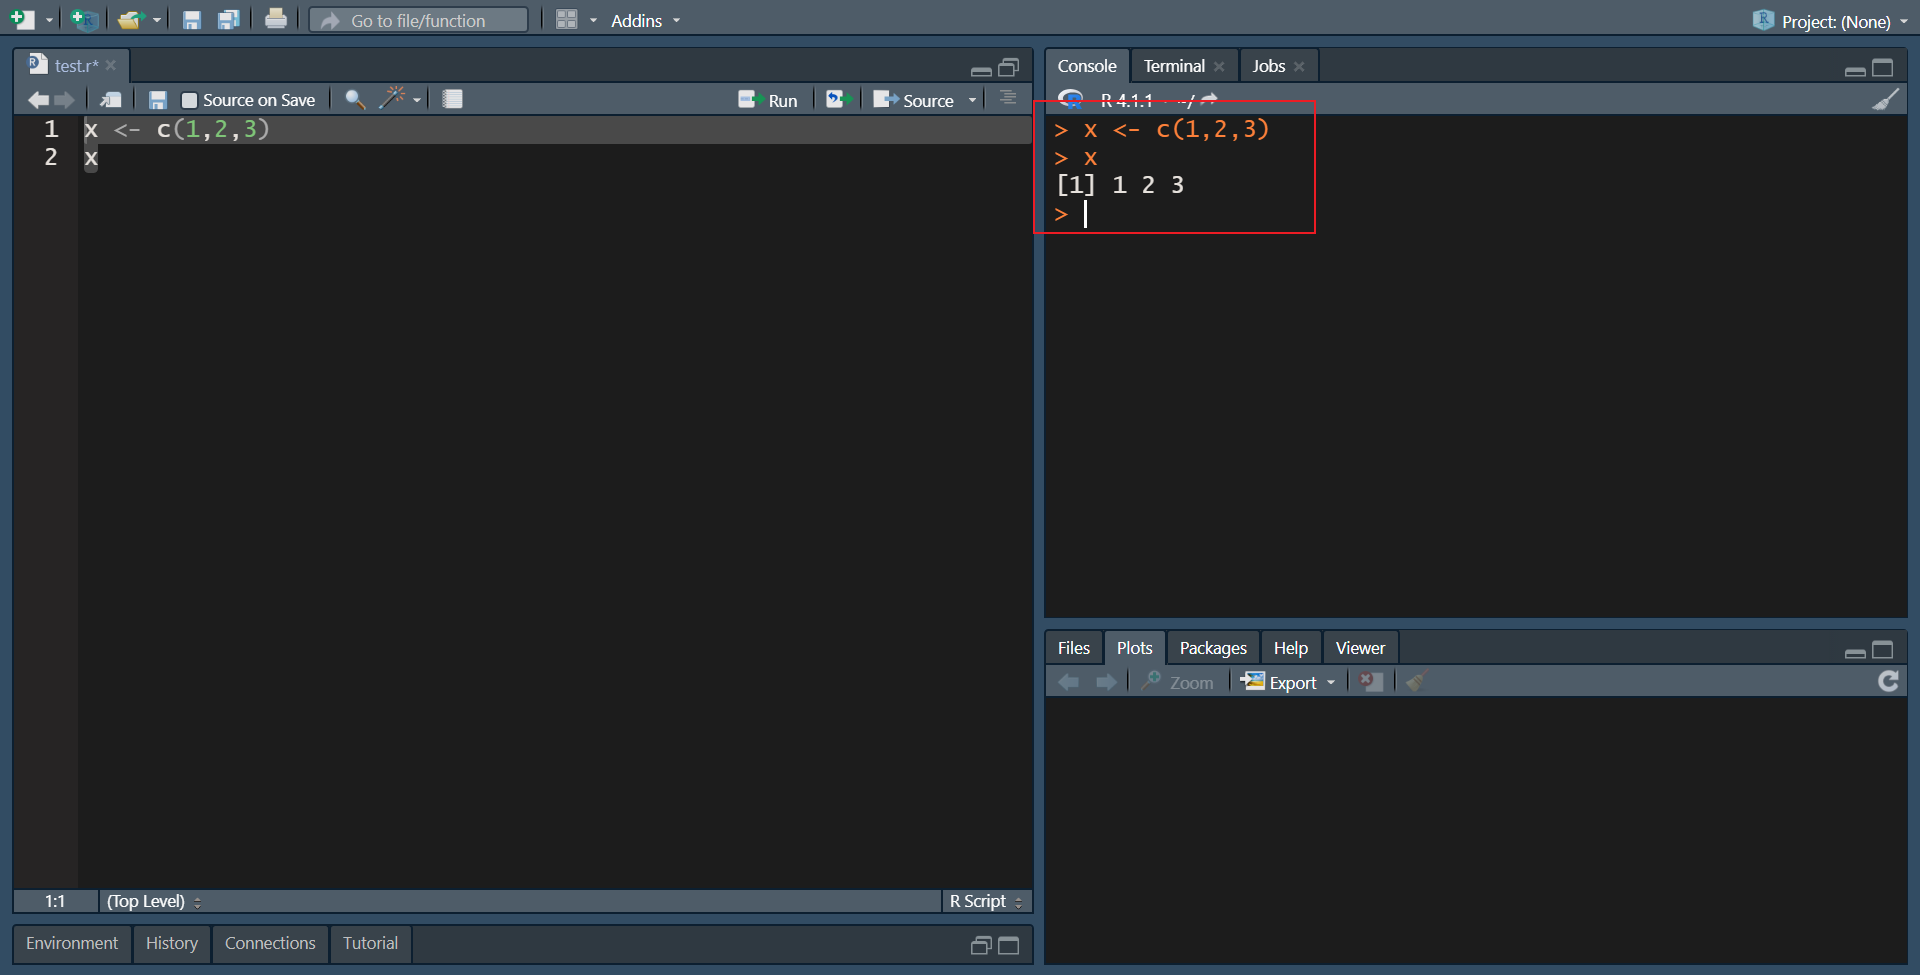Save test.r using editor toolbar icon
Image resolution: width=1920 pixels, height=975 pixels.
(x=157, y=100)
